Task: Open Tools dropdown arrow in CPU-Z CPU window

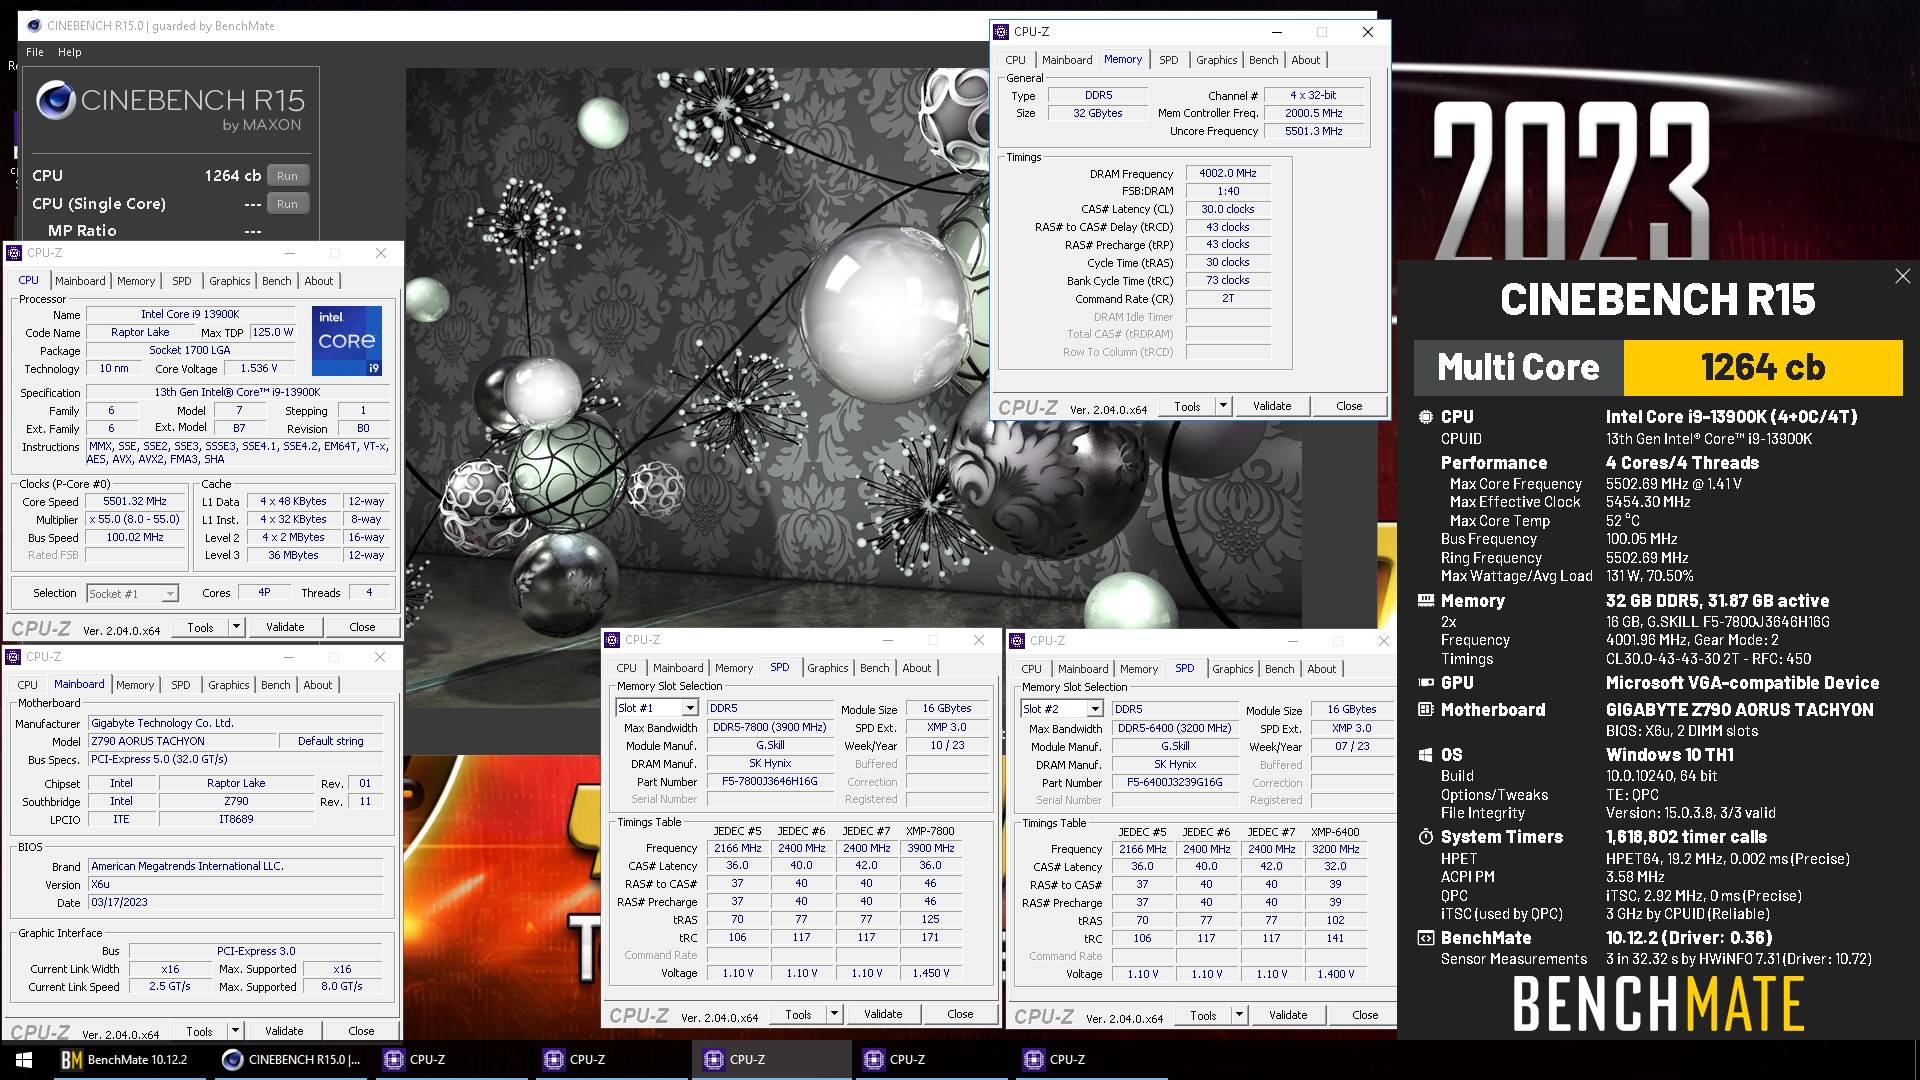Action: (x=236, y=627)
